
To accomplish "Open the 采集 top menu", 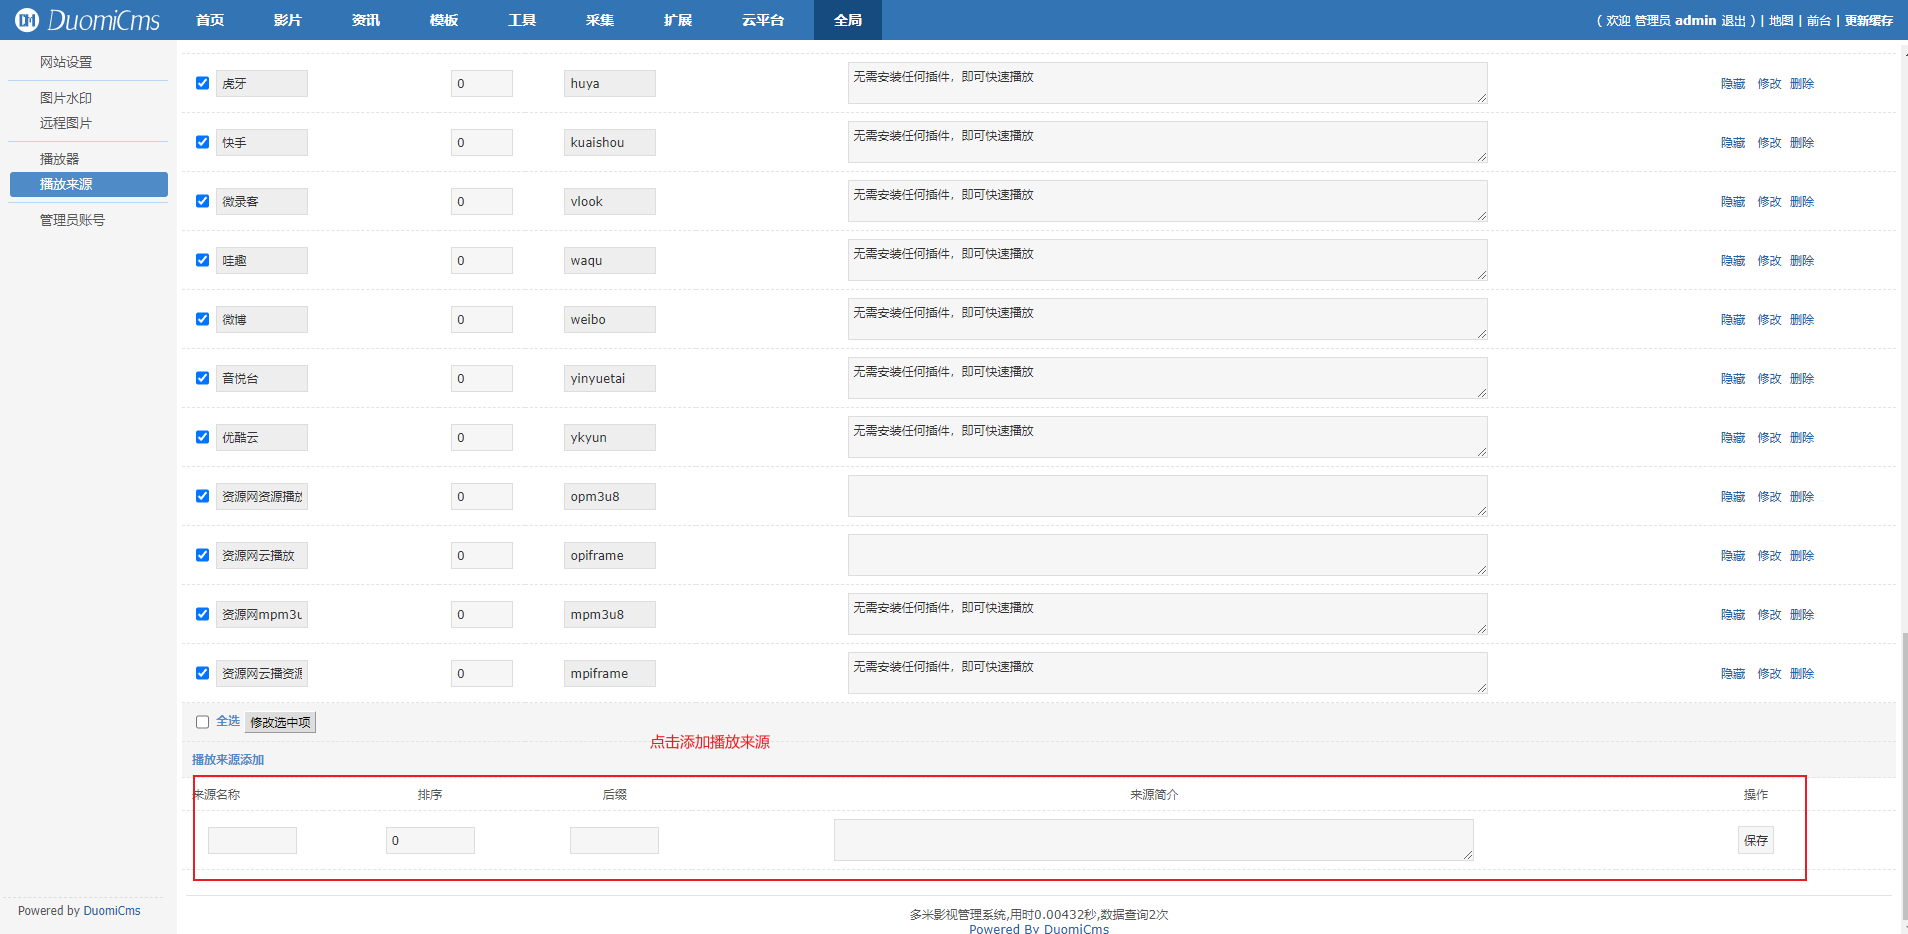I will pyautogui.click(x=599, y=20).
